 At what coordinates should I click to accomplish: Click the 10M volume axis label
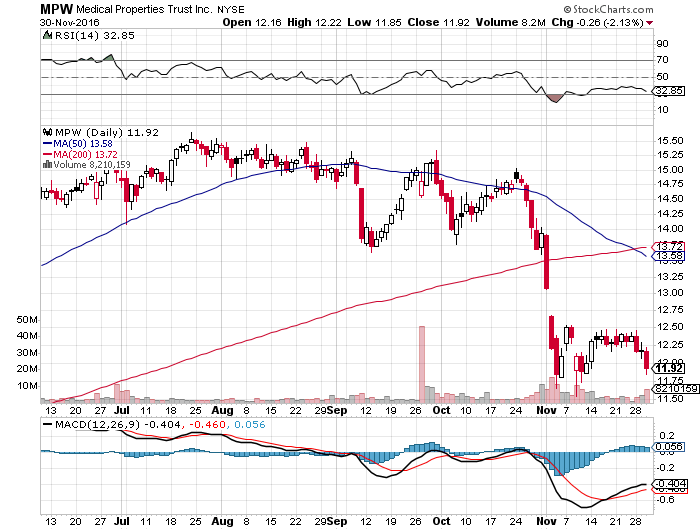(27, 386)
